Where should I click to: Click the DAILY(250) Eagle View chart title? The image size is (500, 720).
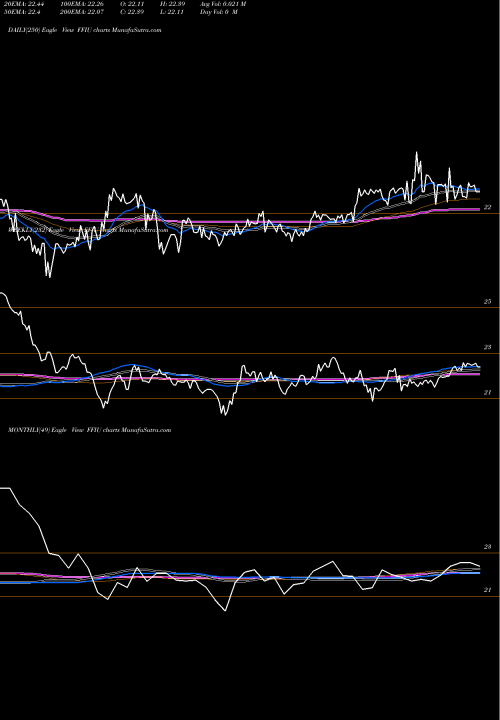click(x=84, y=30)
